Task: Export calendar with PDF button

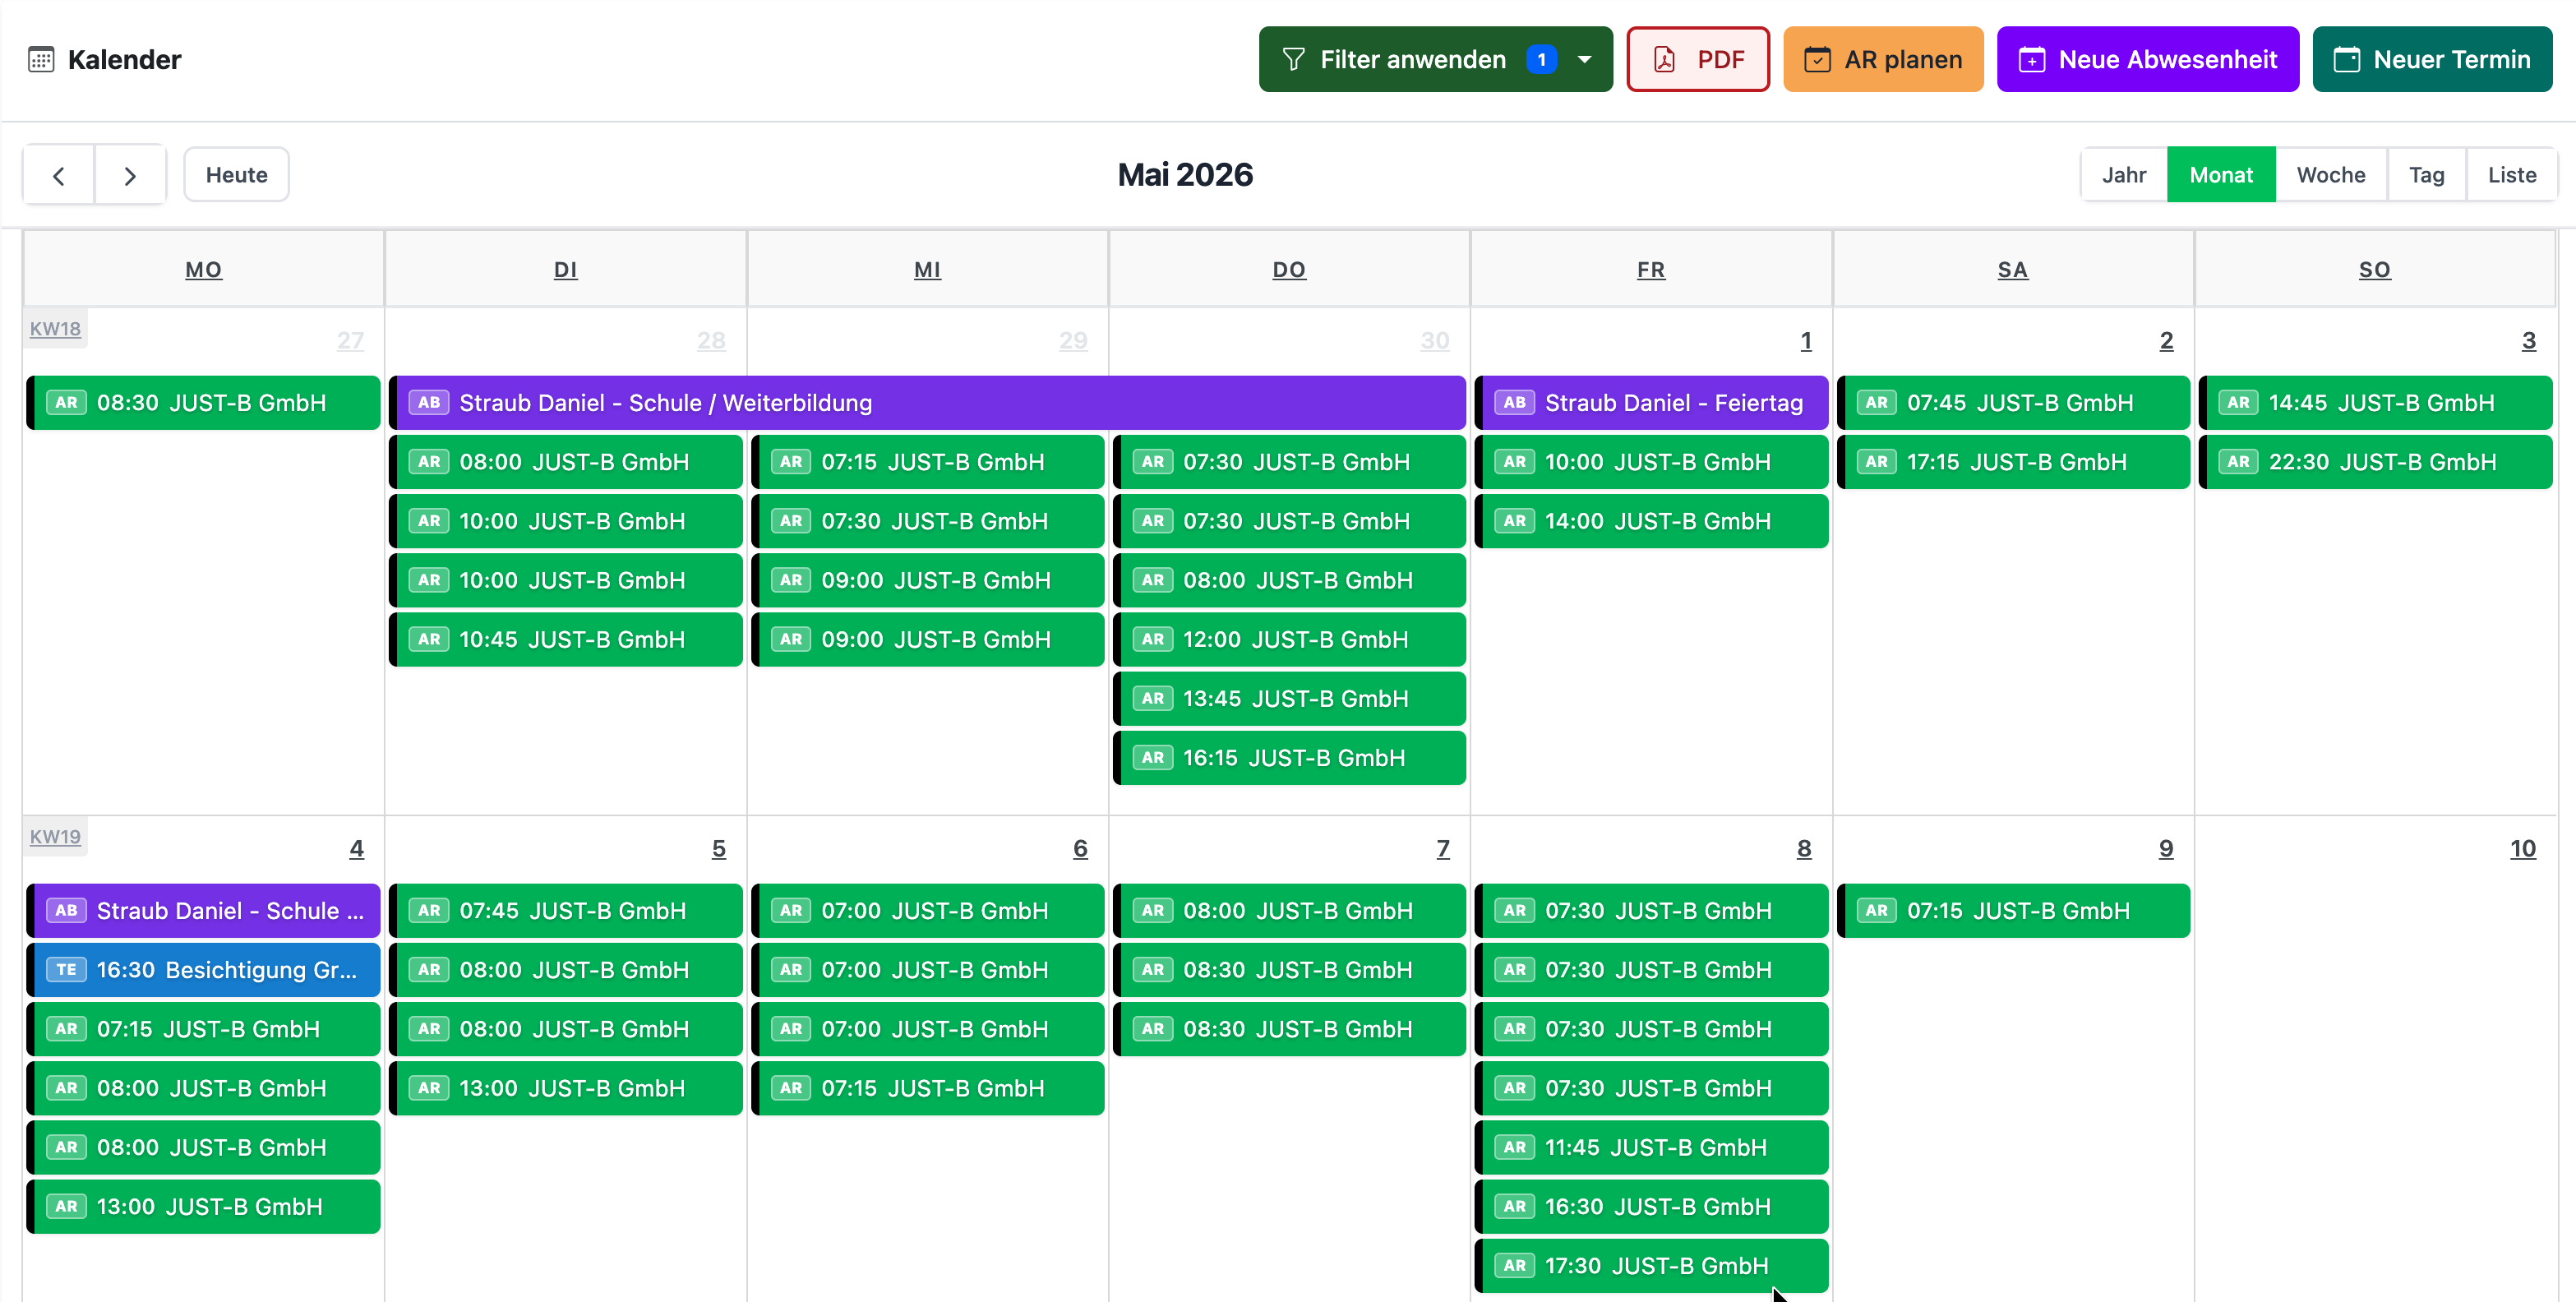Action: pos(1697,60)
